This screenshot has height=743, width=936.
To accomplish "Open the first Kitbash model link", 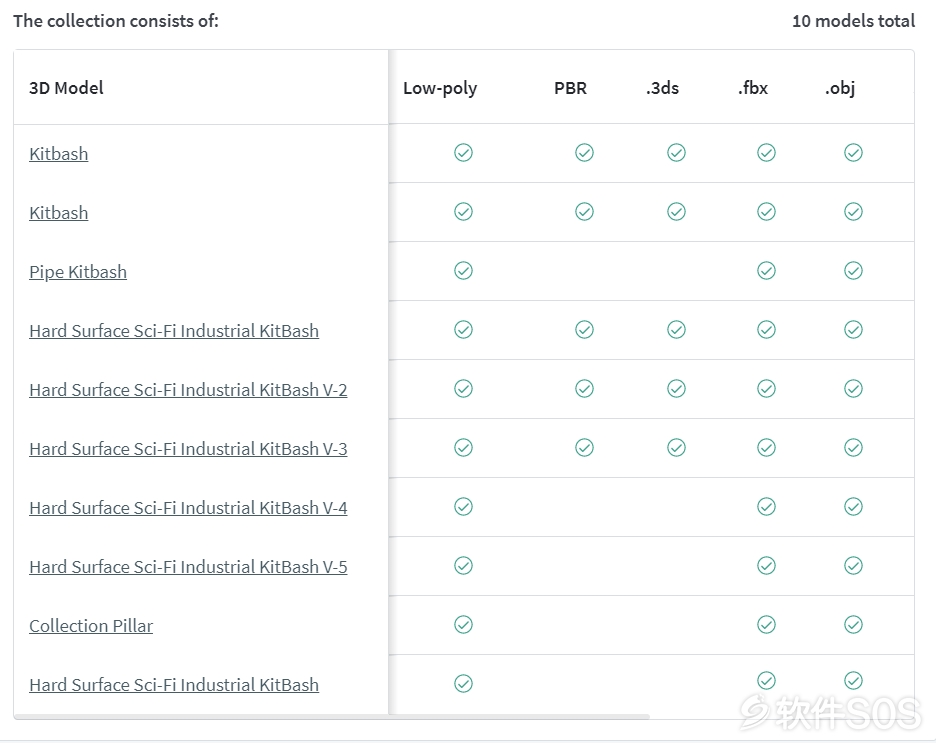I will (58, 154).
